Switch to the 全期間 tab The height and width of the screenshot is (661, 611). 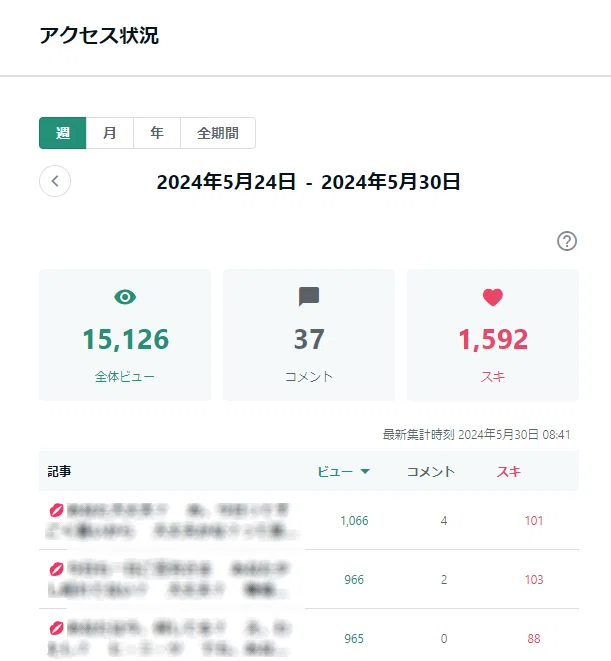coord(218,133)
